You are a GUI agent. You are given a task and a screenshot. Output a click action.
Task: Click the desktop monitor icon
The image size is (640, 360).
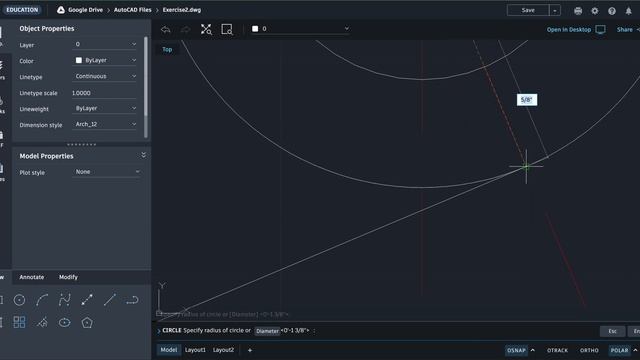600,29
